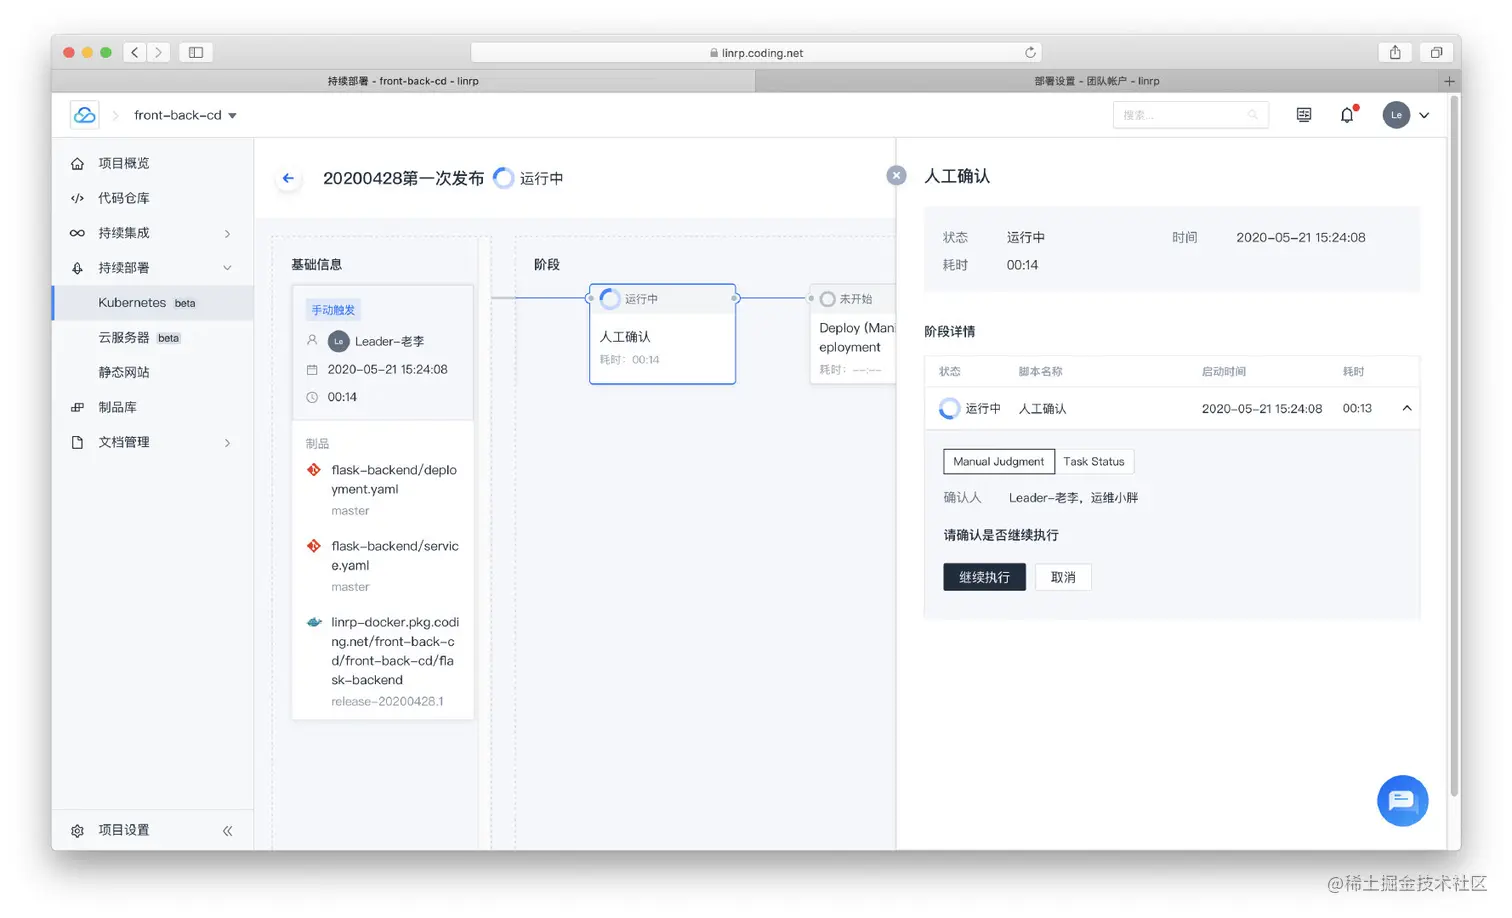
Task: Click the Le user avatar
Action: pyautogui.click(x=1396, y=115)
